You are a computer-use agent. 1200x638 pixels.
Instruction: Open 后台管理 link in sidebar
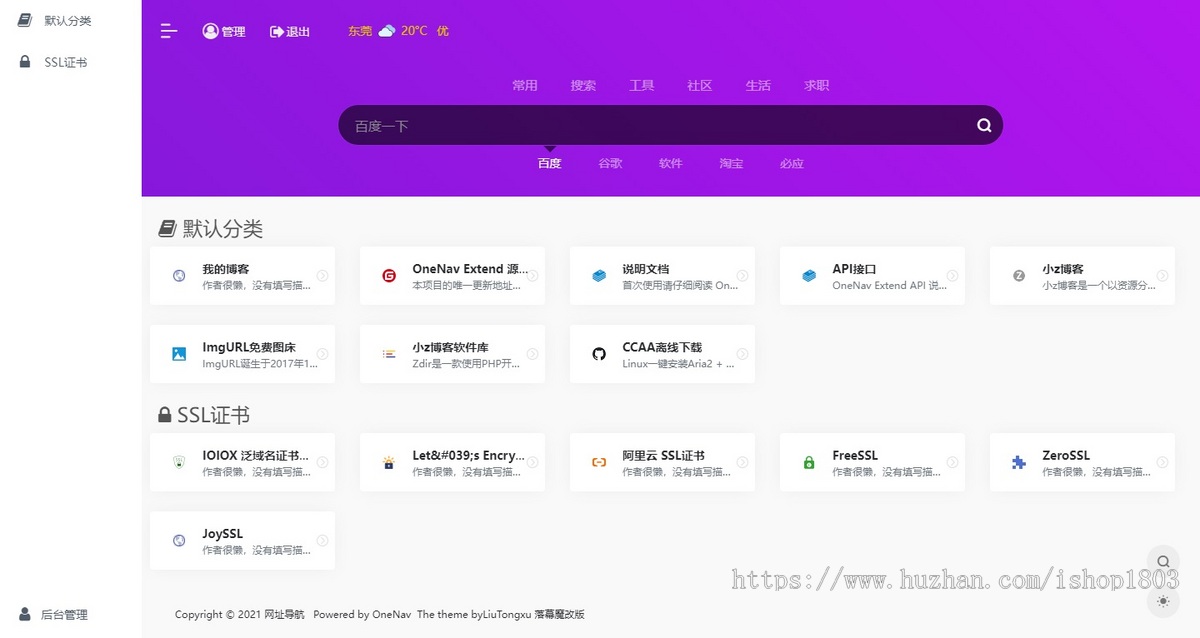point(64,615)
